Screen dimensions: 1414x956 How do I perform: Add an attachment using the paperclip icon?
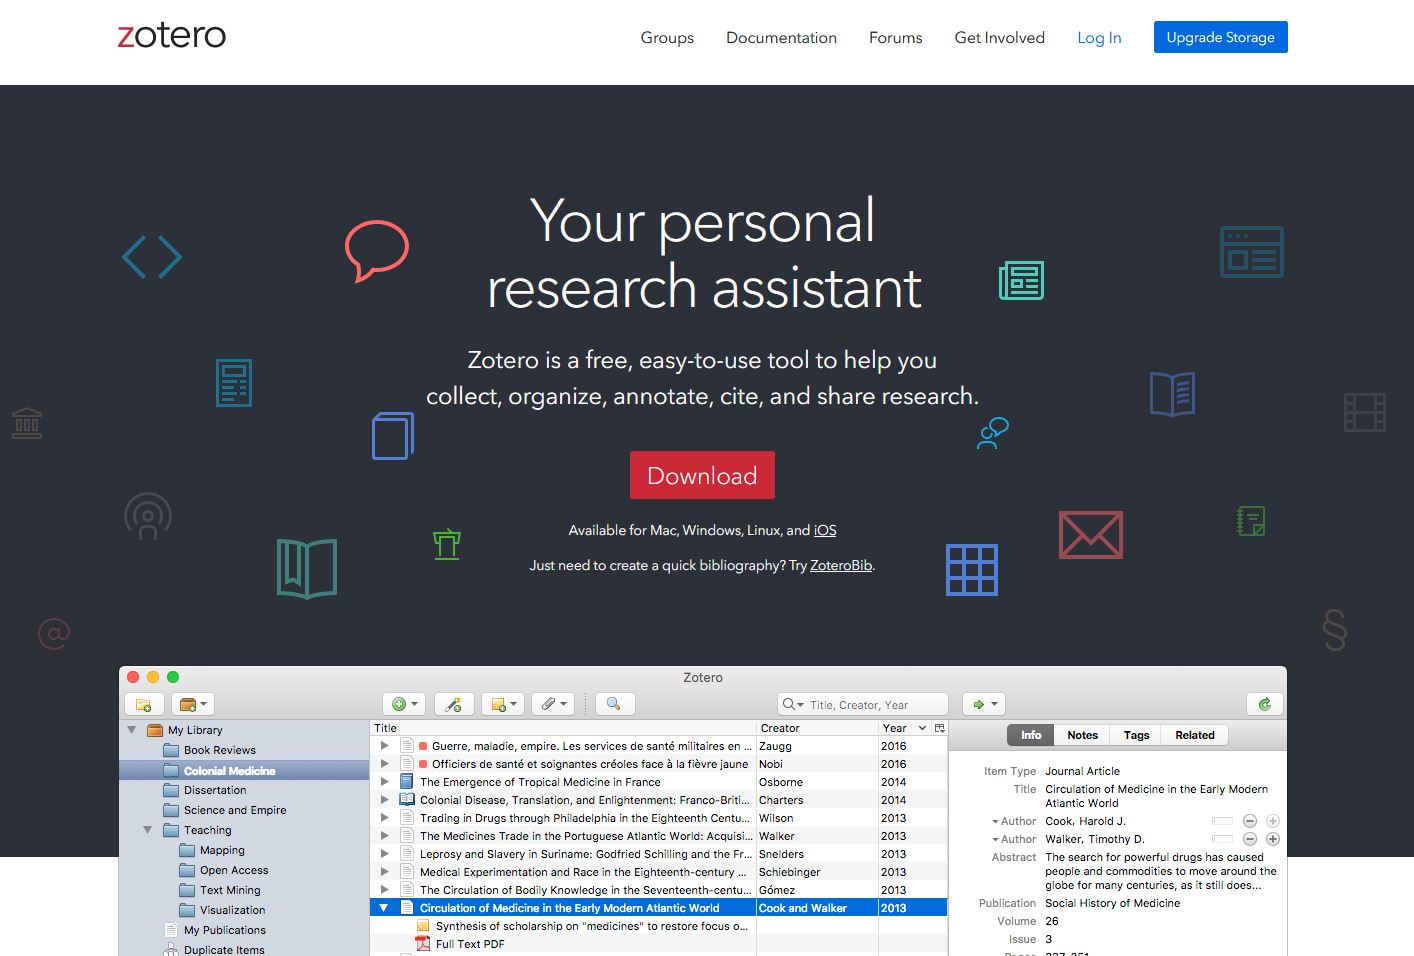548,703
